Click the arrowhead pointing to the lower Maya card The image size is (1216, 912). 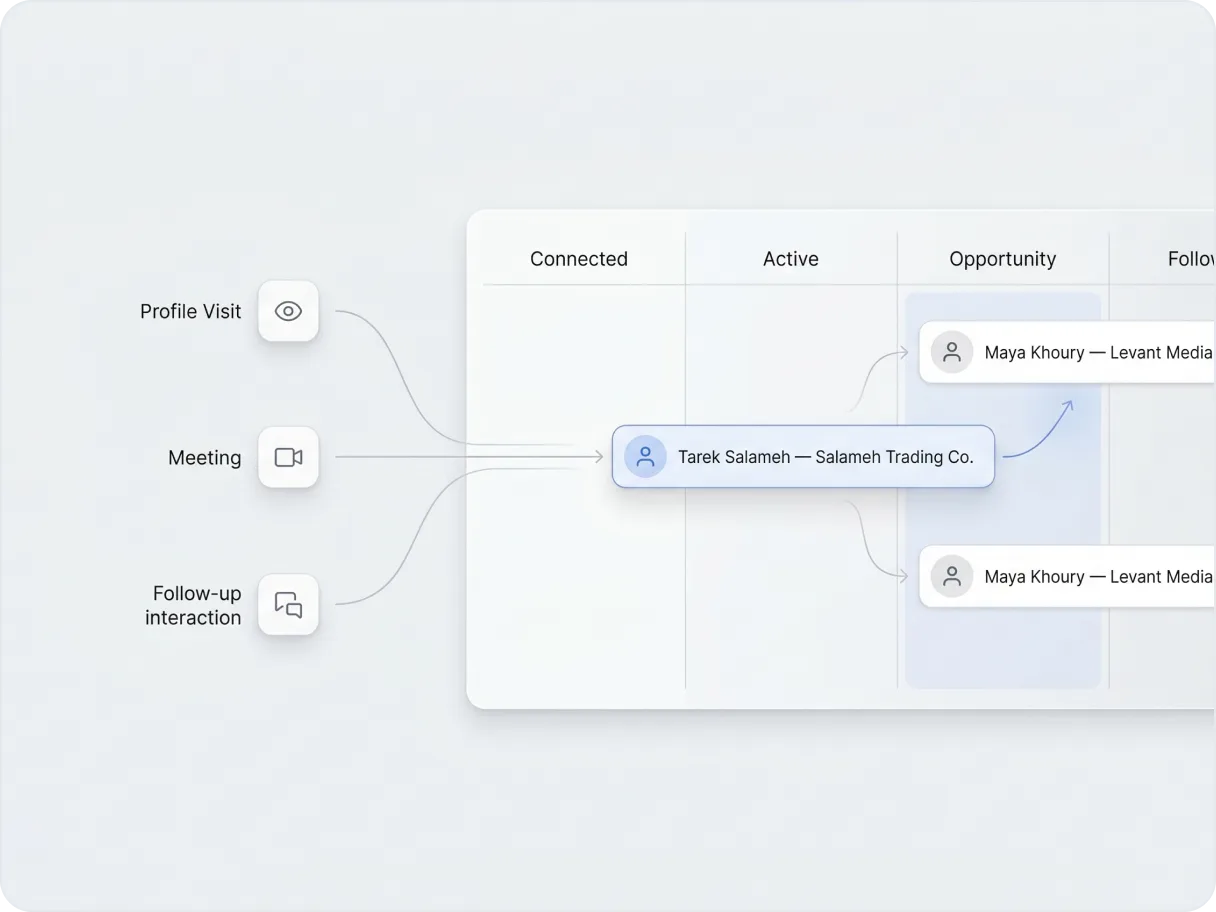pyautogui.click(x=903, y=576)
